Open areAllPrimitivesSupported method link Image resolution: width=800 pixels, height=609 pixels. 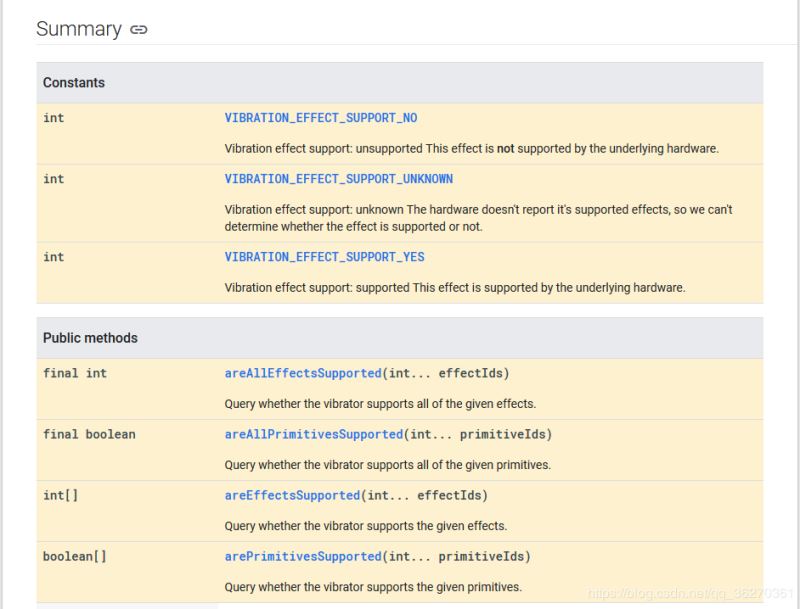(x=314, y=434)
